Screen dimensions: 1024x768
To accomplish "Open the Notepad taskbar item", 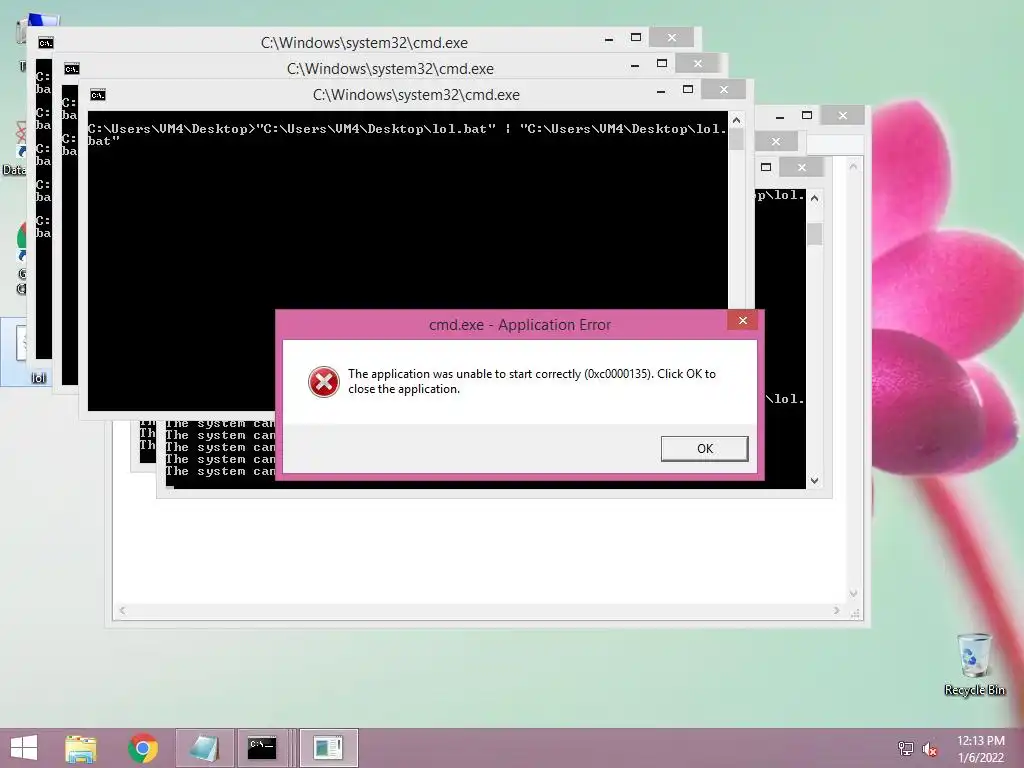I will pos(204,748).
